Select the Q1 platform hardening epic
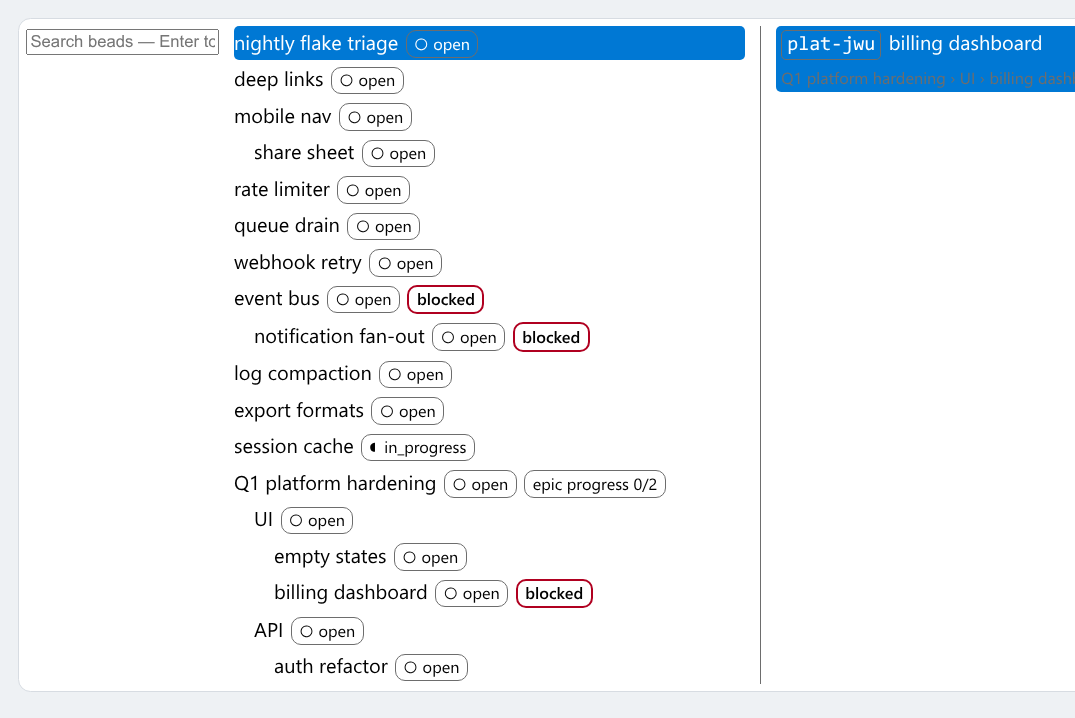 [x=335, y=484]
